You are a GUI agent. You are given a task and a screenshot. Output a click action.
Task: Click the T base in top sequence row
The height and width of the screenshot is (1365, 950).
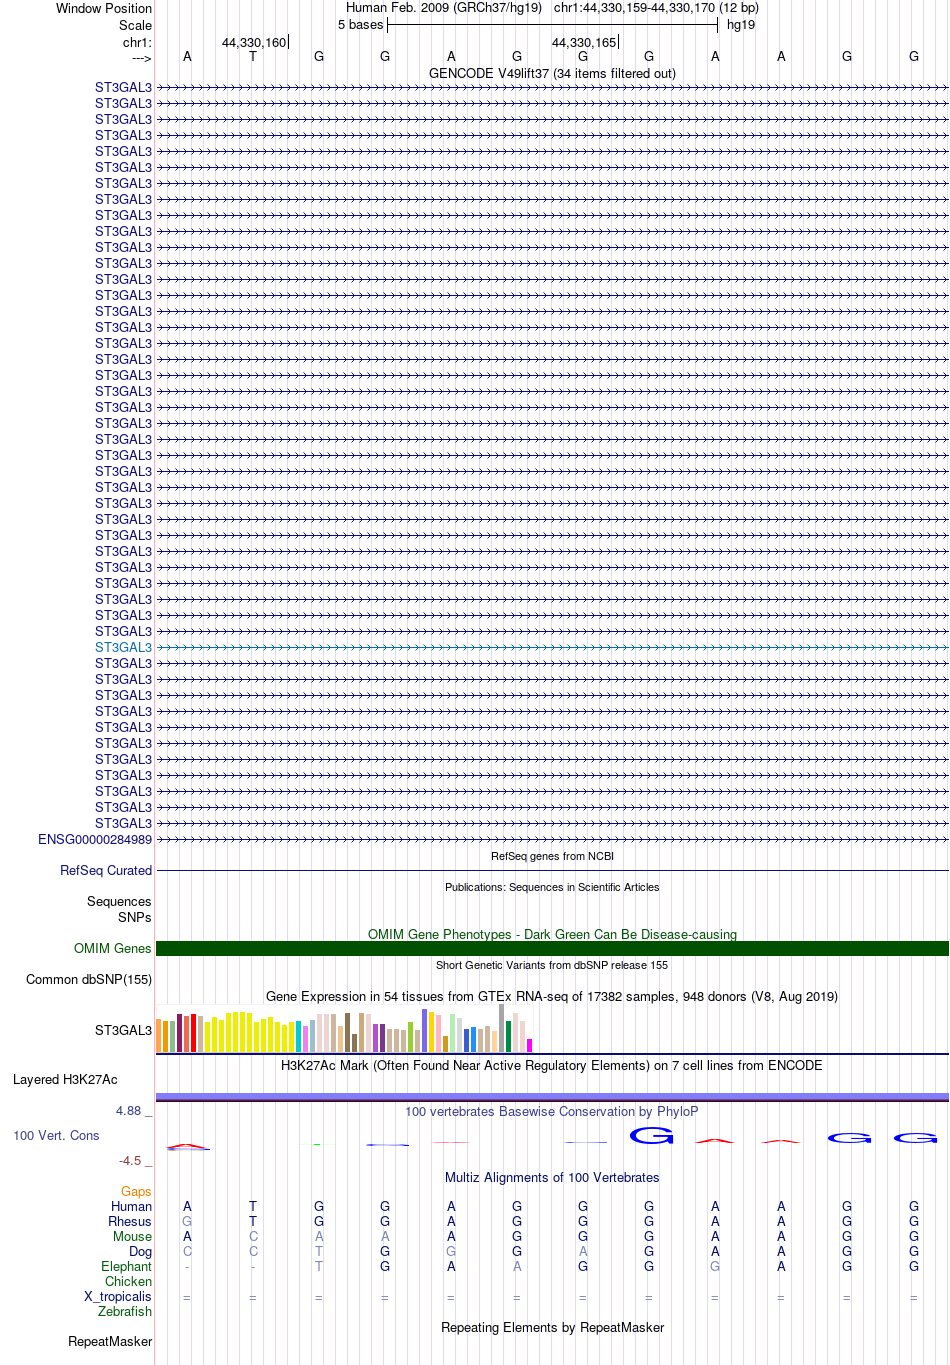coord(253,56)
